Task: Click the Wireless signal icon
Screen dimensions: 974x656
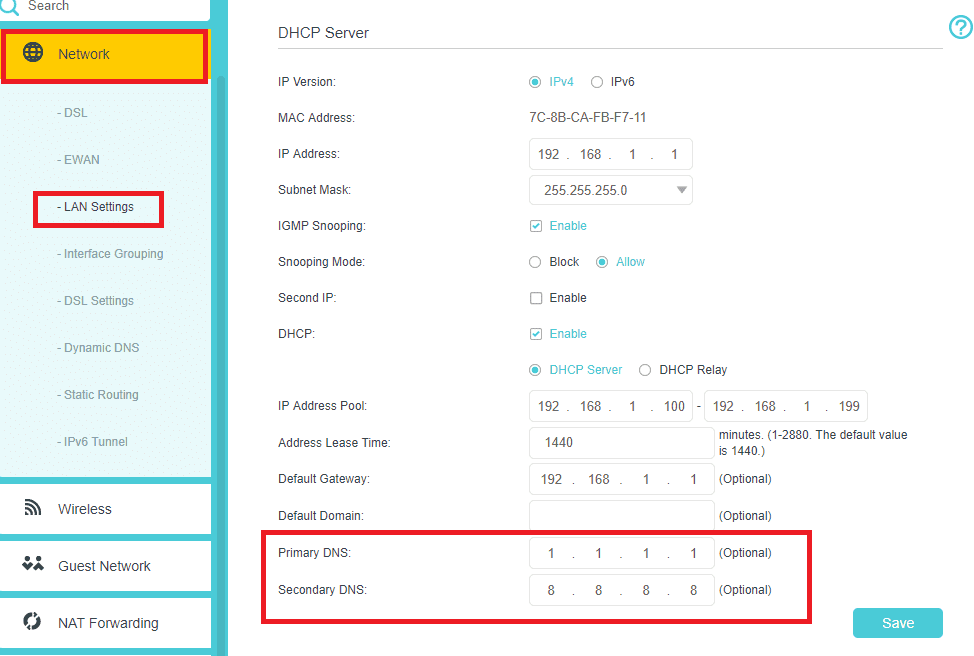Action: (x=32, y=508)
